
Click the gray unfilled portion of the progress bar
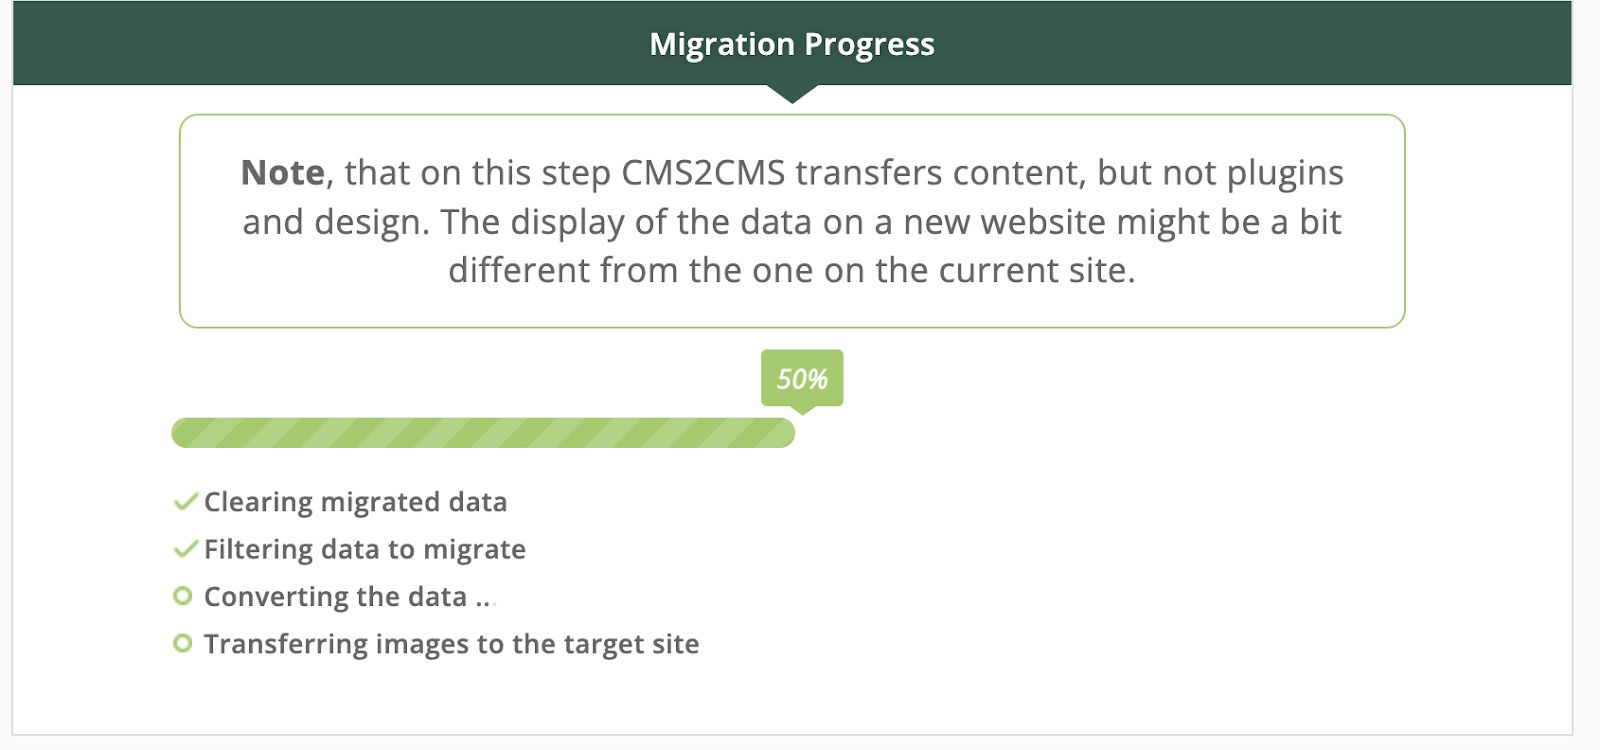[x=1100, y=432]
